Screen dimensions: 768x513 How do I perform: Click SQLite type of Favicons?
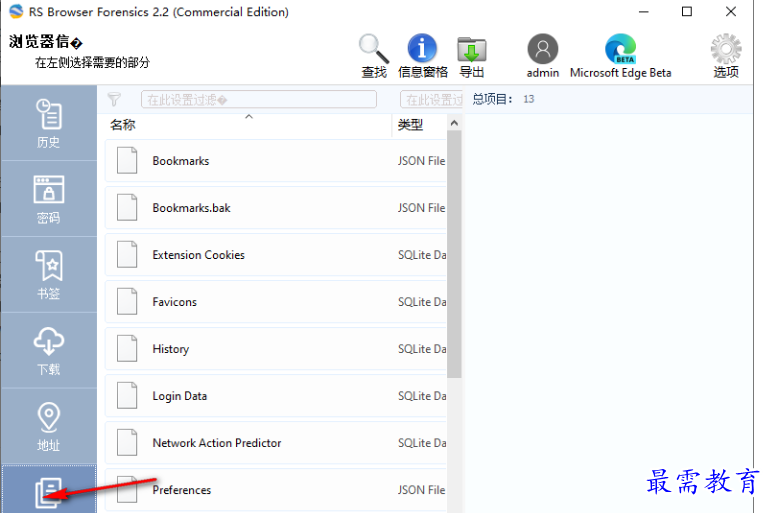tap(422, 302)
